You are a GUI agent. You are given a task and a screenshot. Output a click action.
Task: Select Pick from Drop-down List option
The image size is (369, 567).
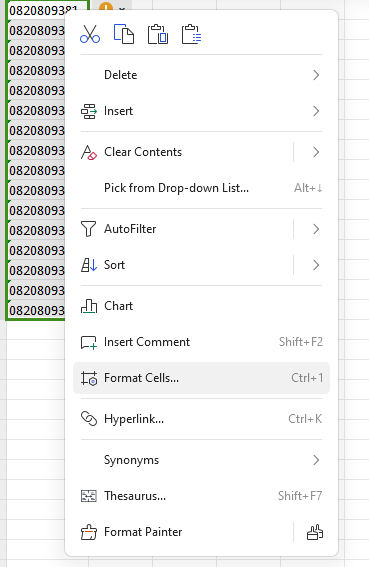[201, 188]
